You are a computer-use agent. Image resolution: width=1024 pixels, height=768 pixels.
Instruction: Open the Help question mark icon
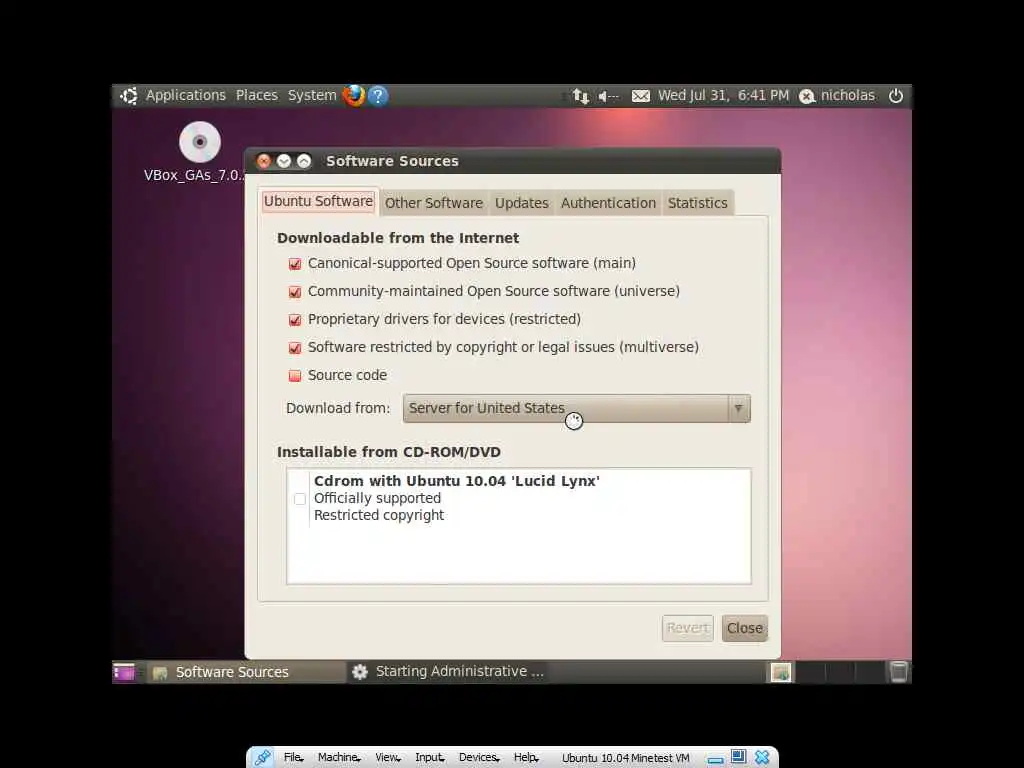coord(378,96)
